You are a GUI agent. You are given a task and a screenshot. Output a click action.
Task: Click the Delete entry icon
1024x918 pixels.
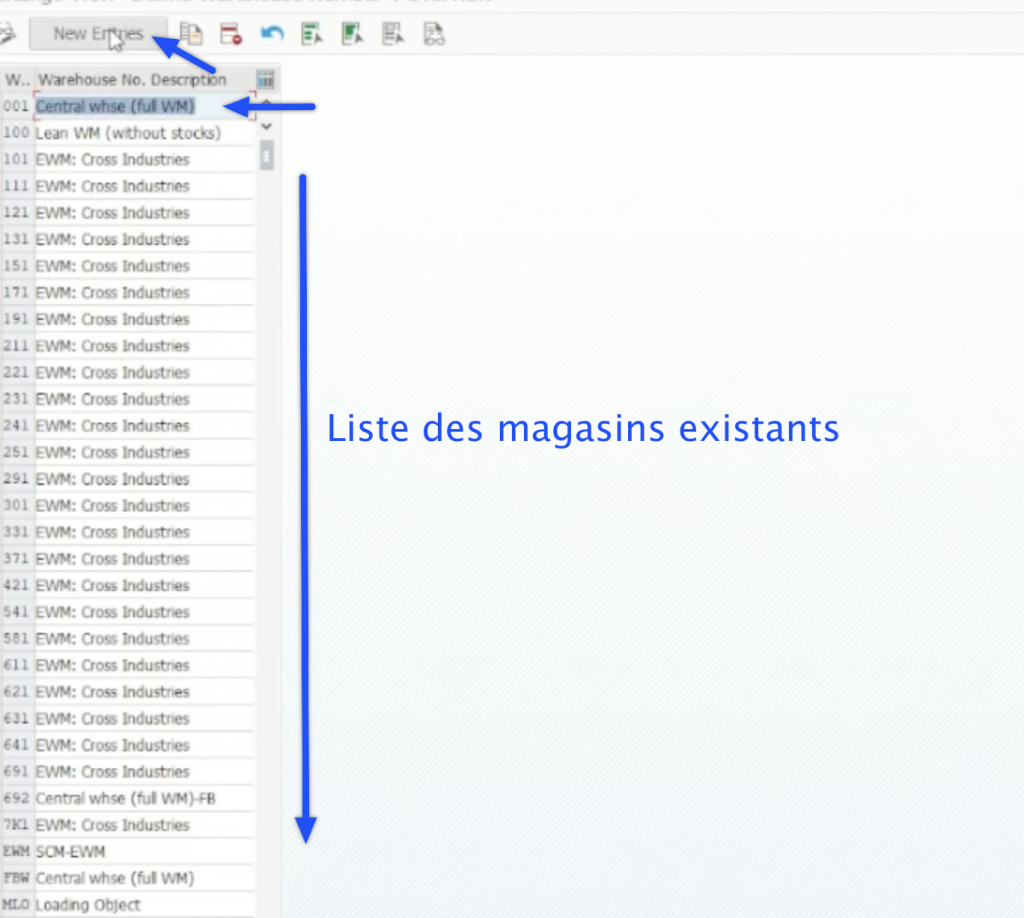point(231,34)
